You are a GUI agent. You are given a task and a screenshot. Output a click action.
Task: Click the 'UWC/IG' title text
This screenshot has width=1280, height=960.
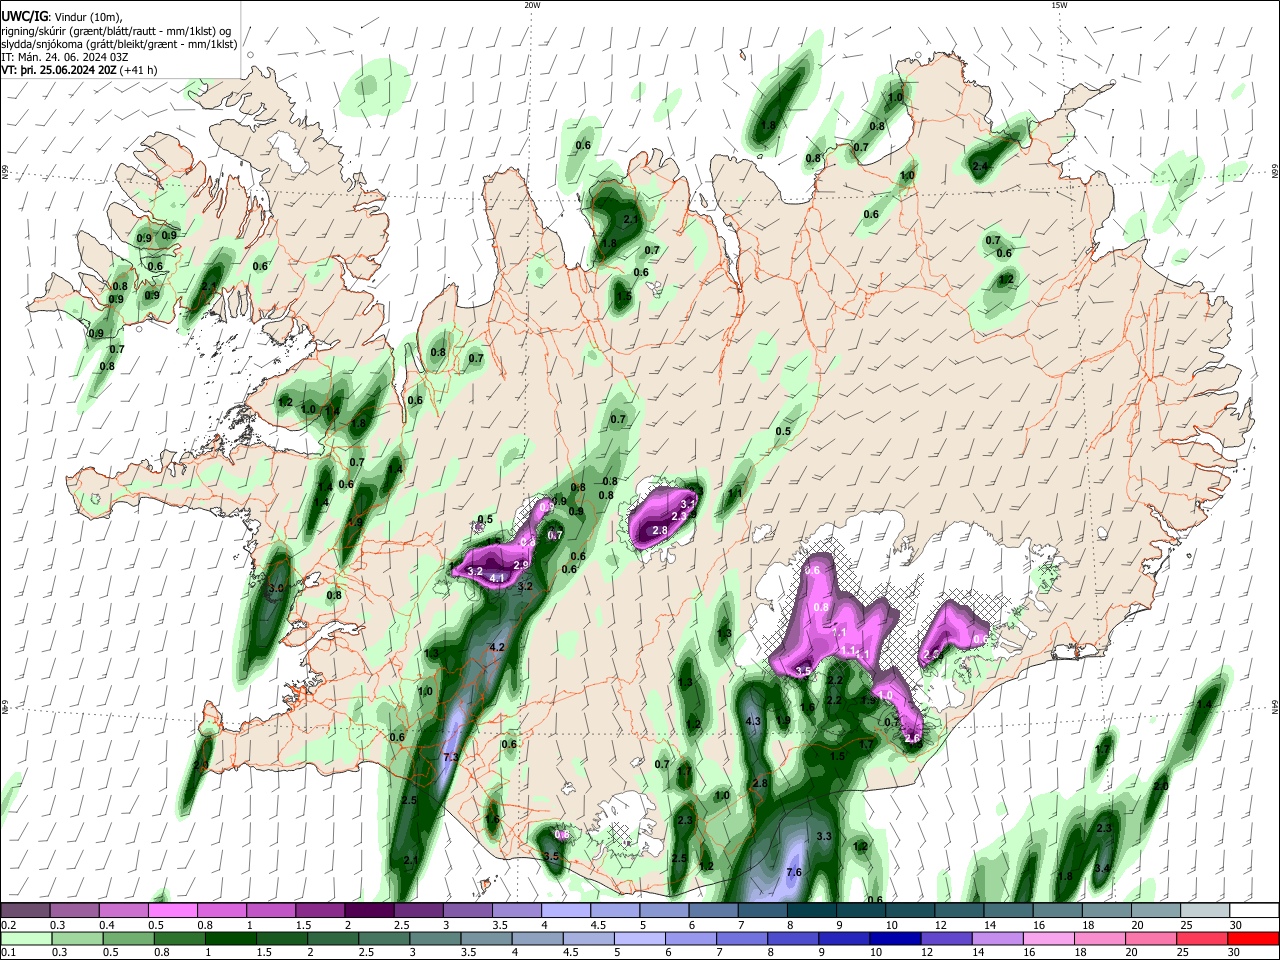[x=25, y=17]
